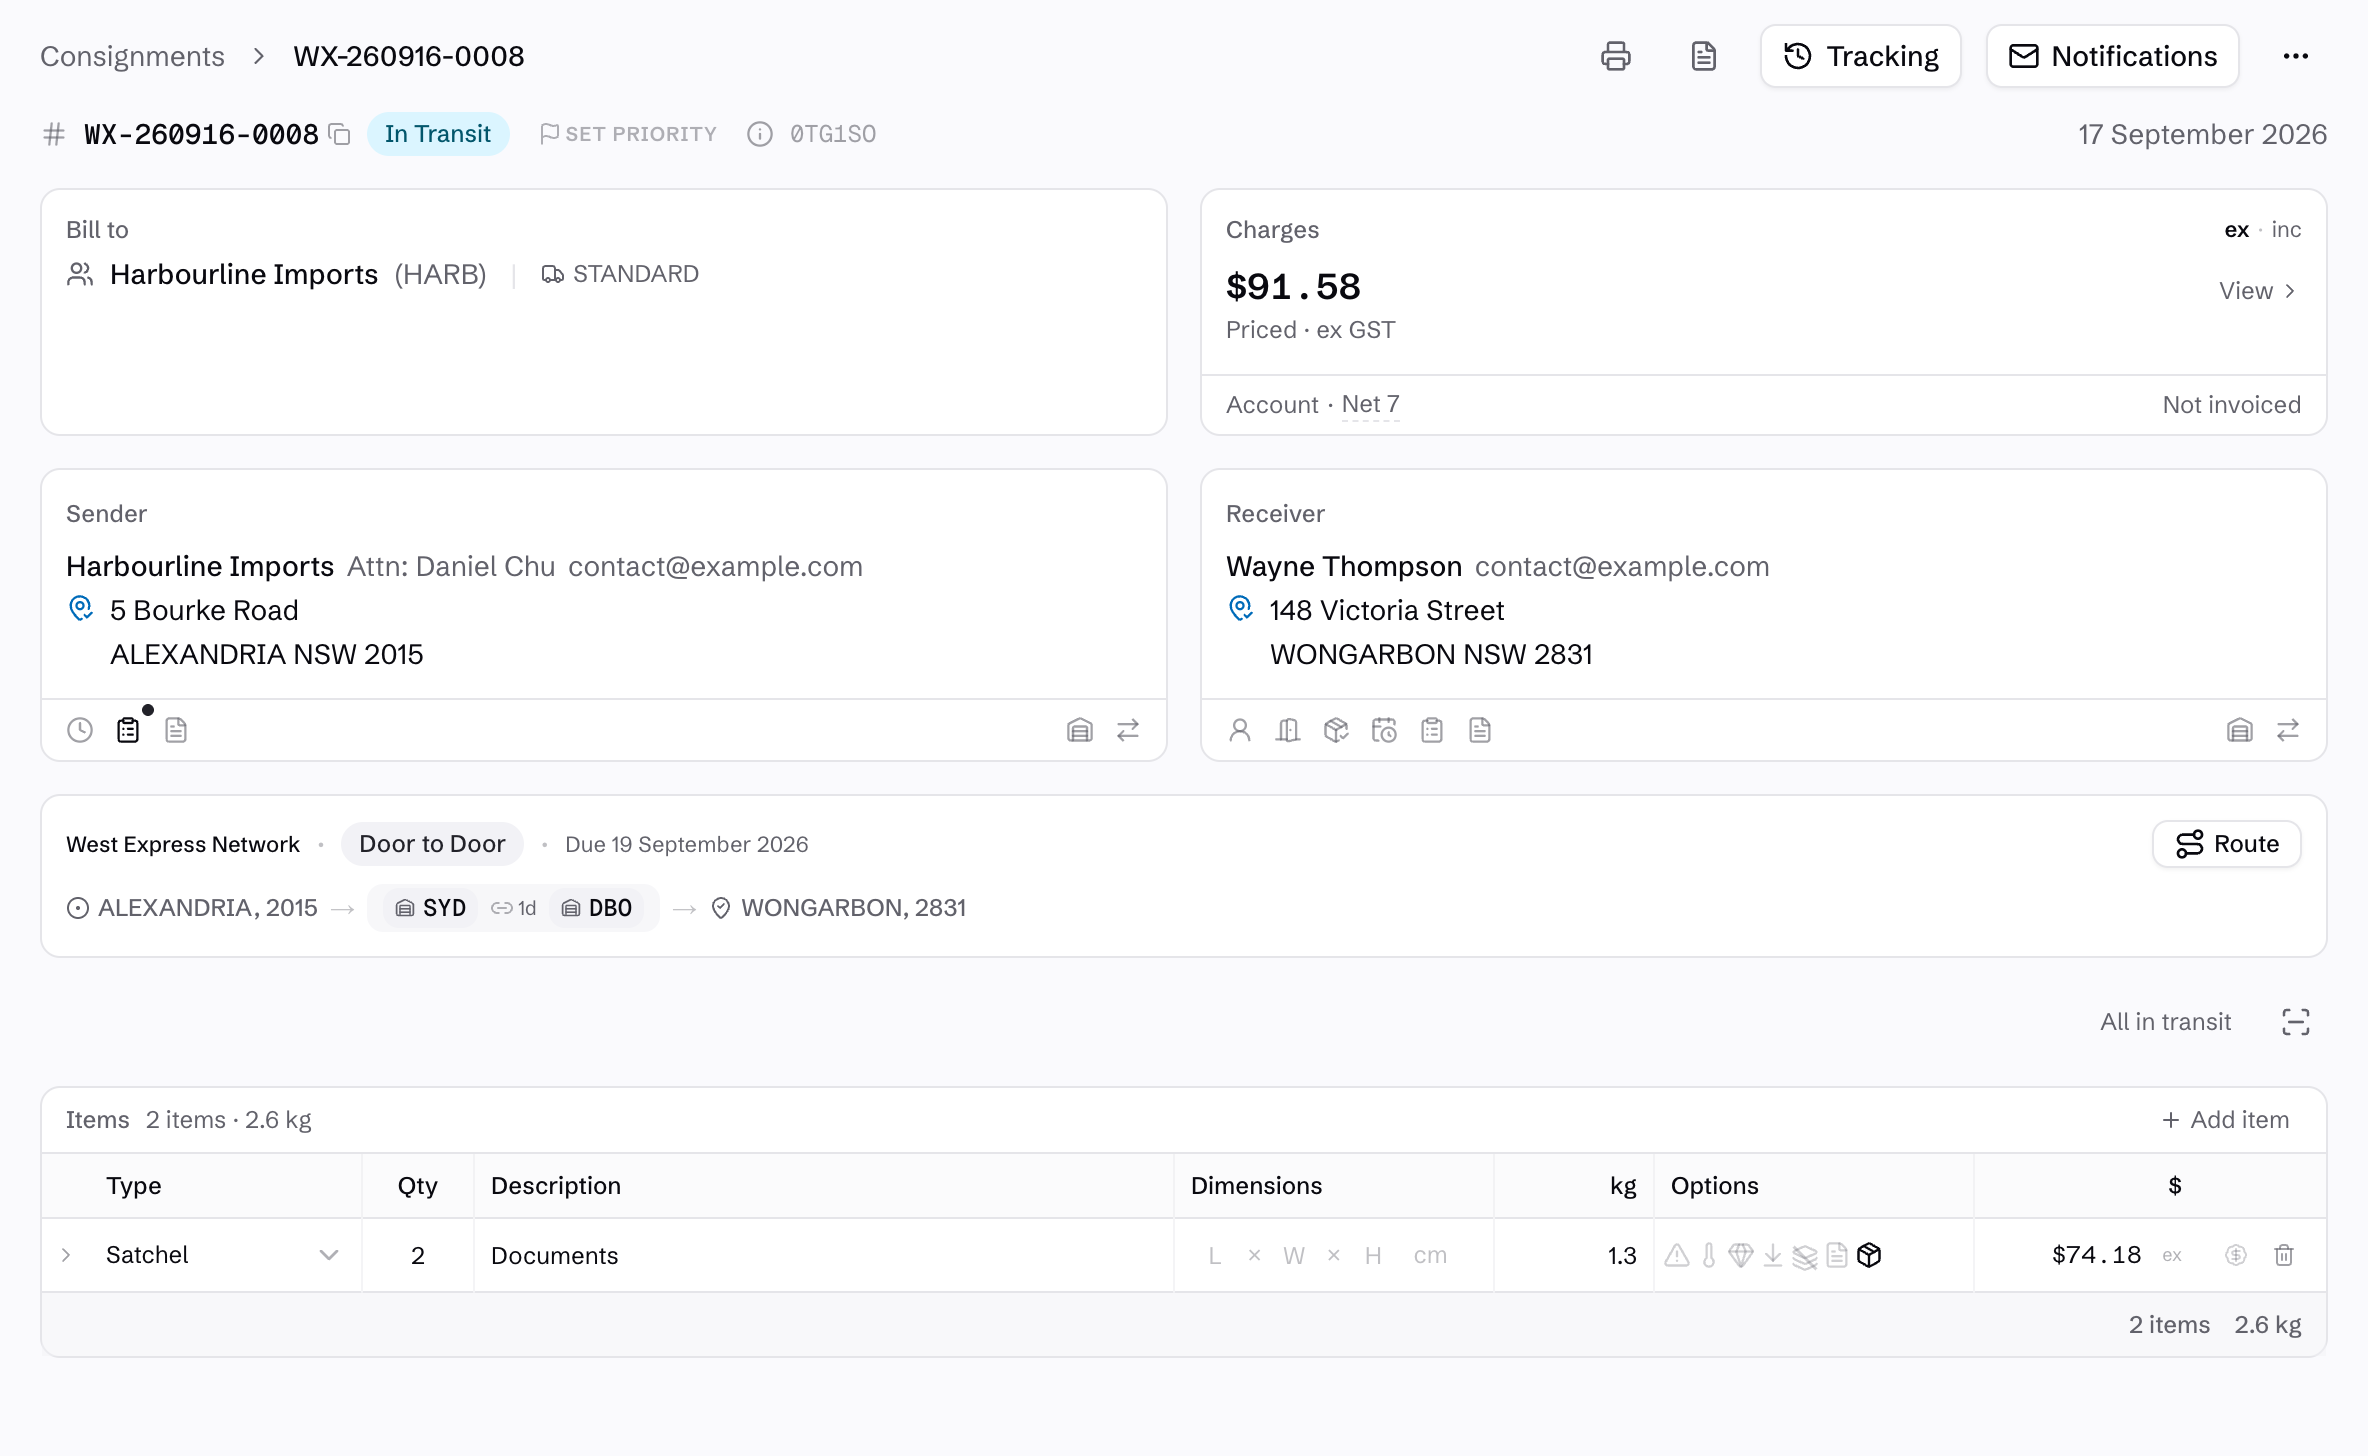Screen dimensions: 2368x1456
Task: Expand the Satchel item row
Action: [x=66, y=1255]
